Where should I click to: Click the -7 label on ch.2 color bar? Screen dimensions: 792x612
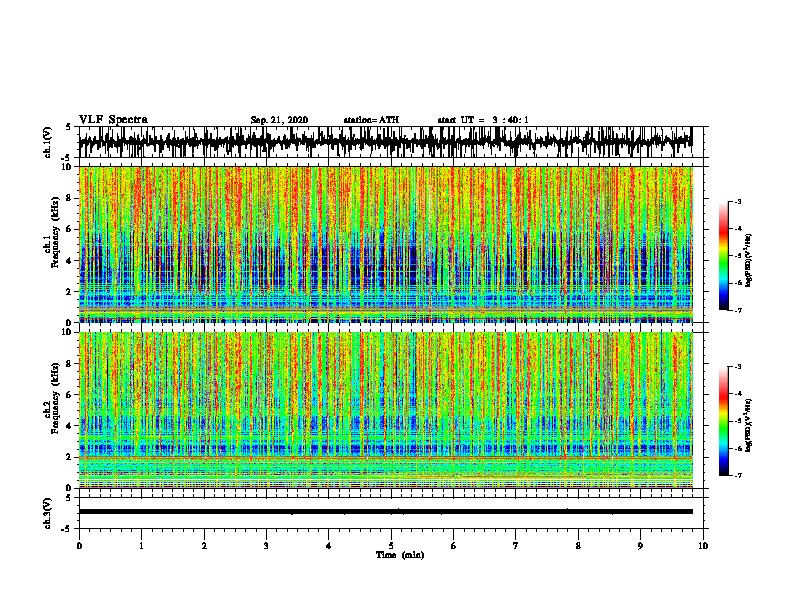(737, 475)
